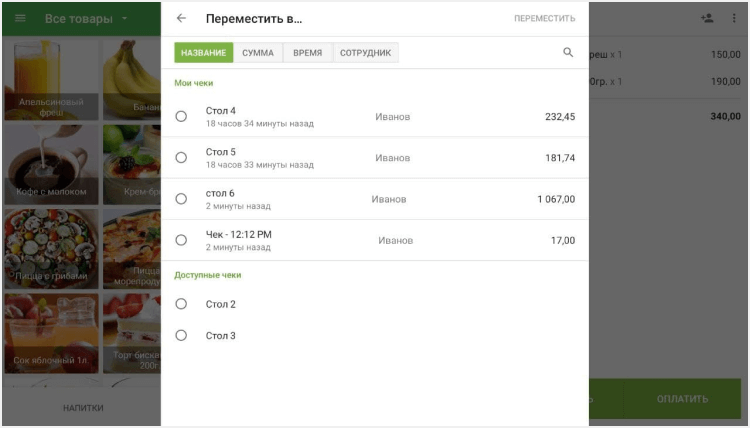
Task: Pick the Стол 2 radio button
Action: (181, 304)
